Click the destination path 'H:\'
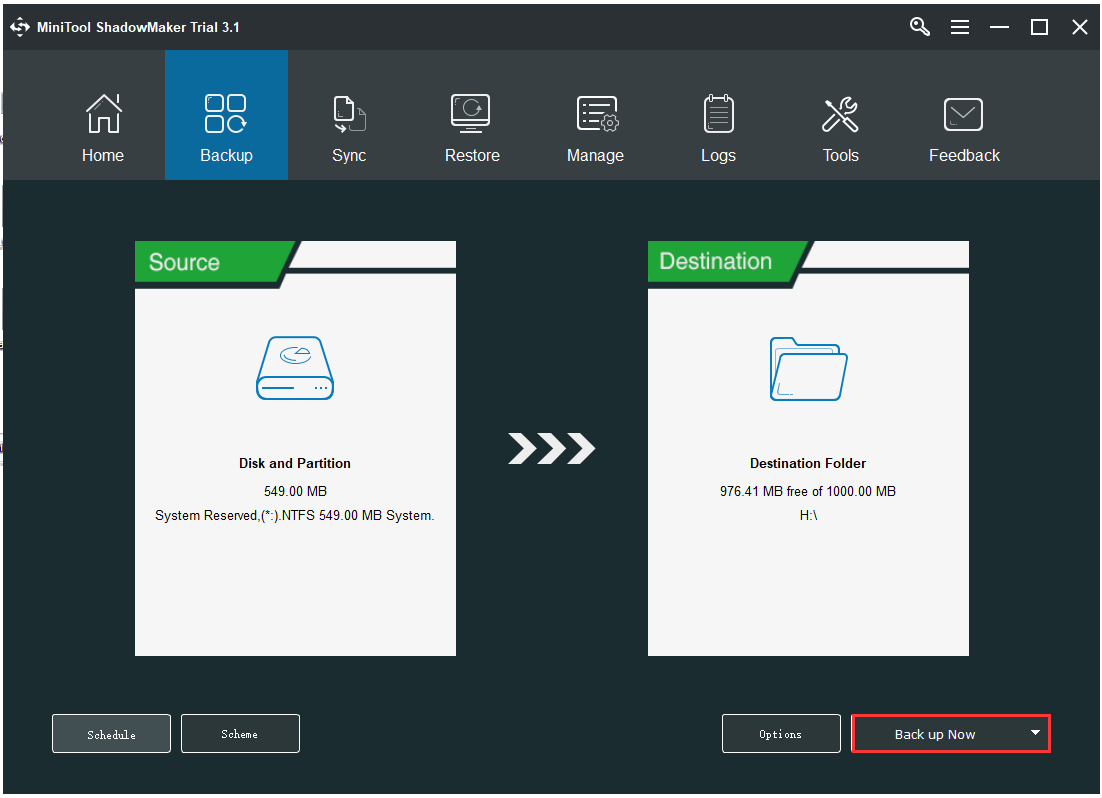 (808, 515)
